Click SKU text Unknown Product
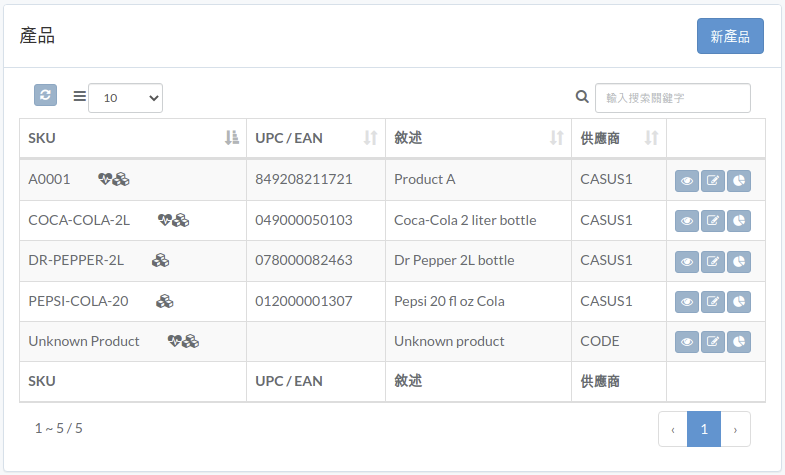Viewport: 785px width, 475px height. [84, 341]
